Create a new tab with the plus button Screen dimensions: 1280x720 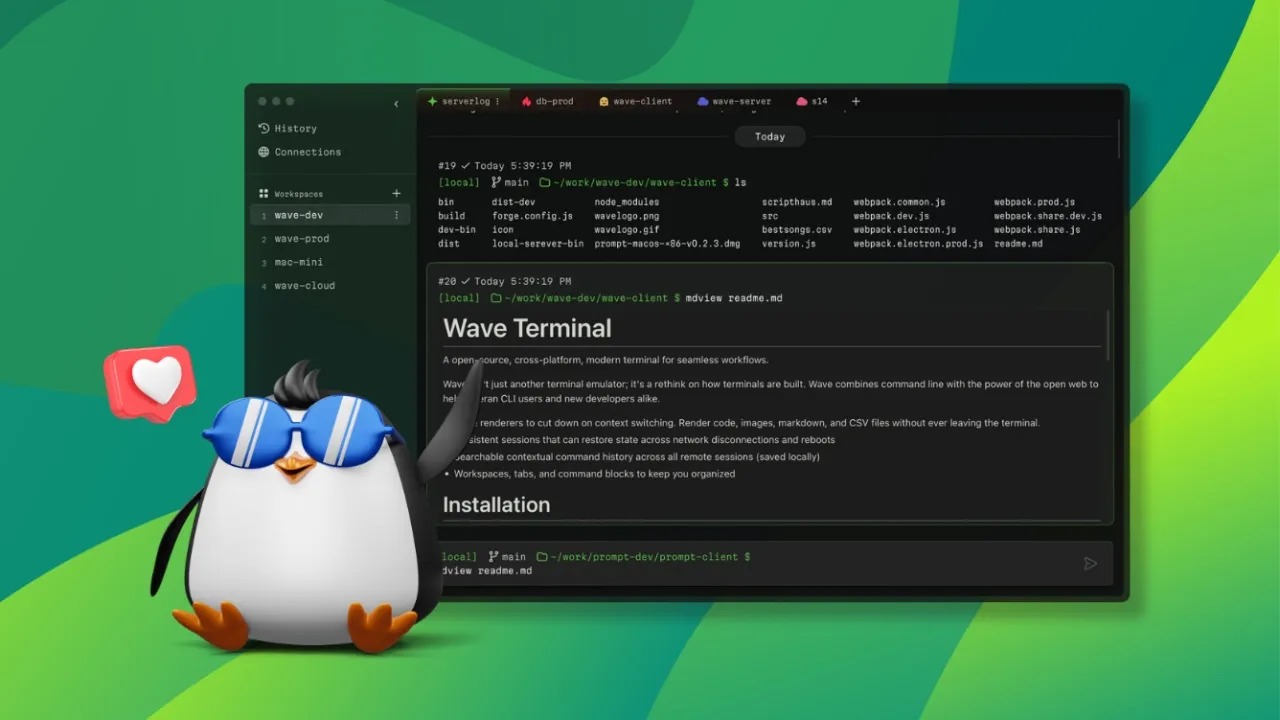(x=856, y=101)
